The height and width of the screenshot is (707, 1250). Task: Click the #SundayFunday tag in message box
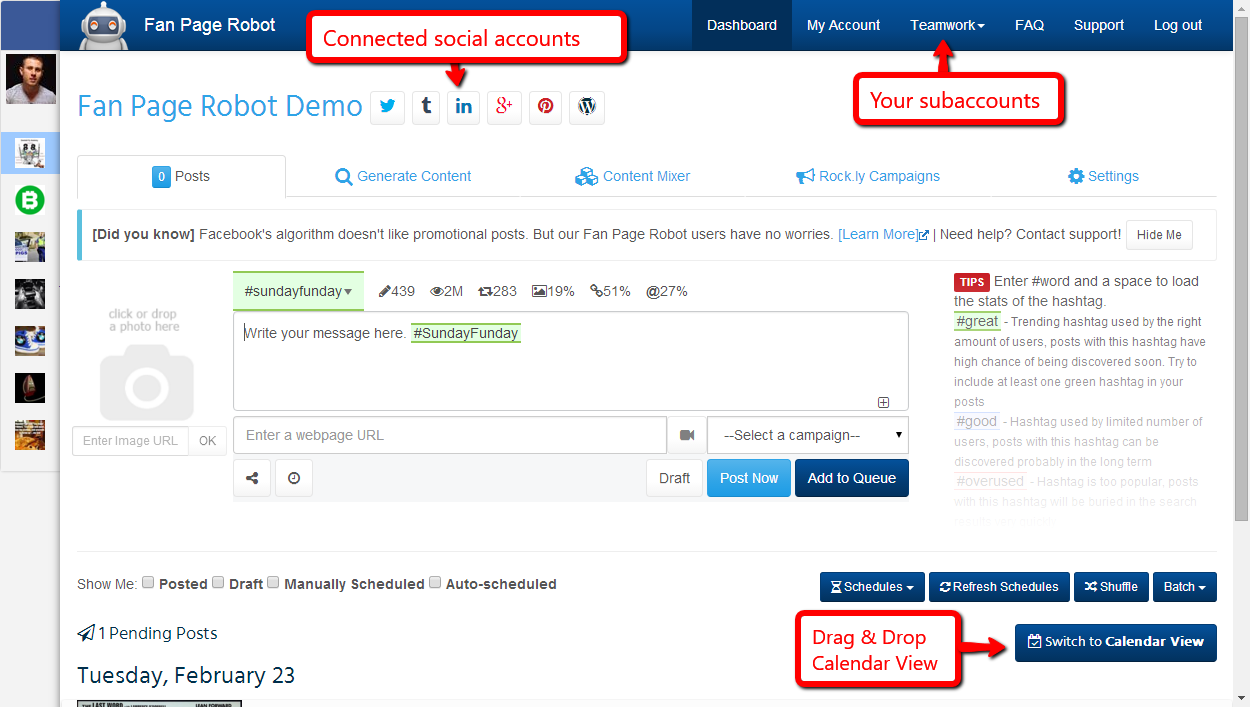[466, 333]
